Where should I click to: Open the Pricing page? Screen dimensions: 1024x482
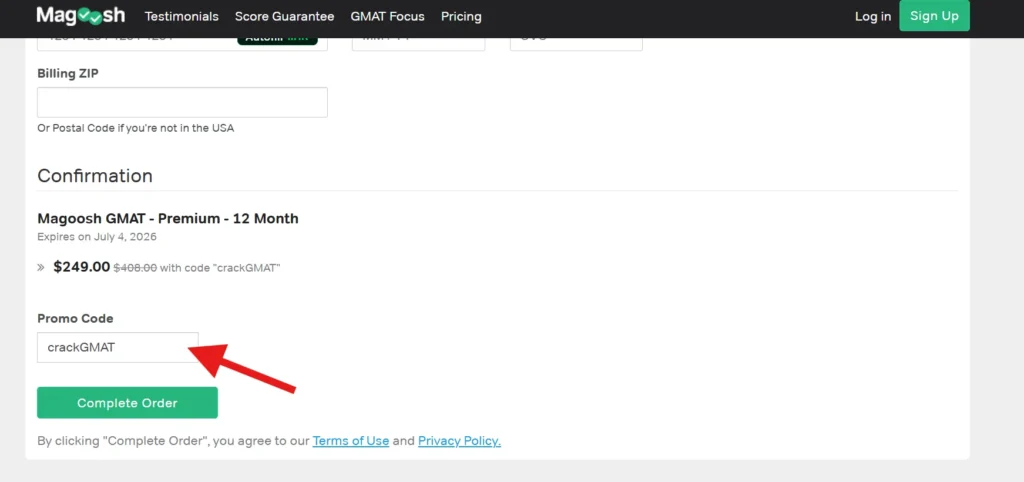click(x=461, y=16)
